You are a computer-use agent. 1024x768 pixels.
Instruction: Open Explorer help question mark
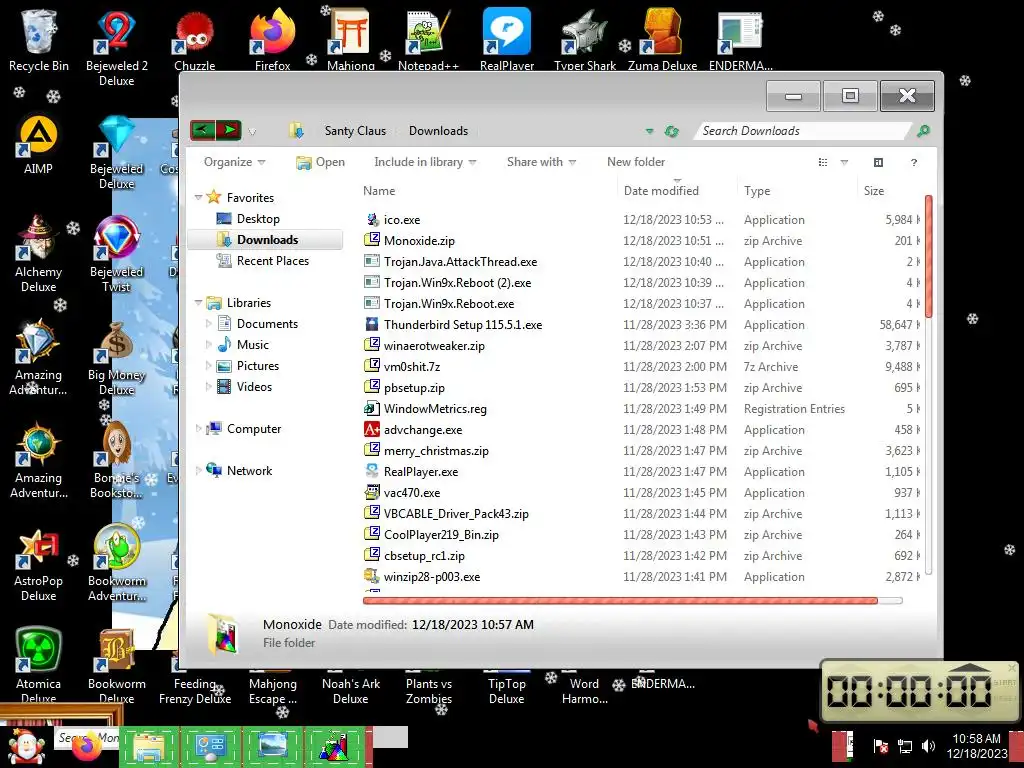click(914, 162)
